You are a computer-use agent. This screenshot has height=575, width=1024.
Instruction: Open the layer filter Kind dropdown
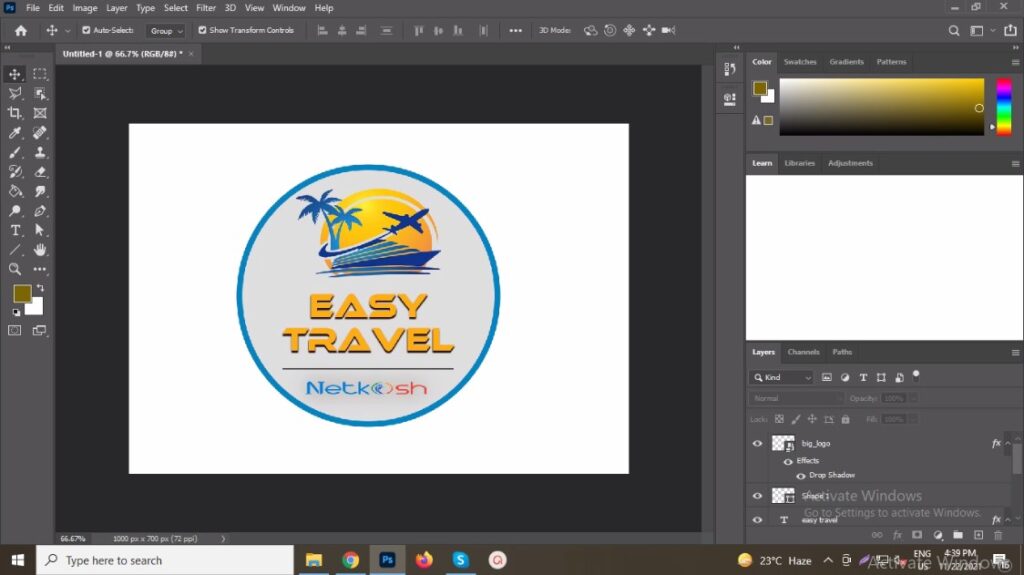click(782, 378)
